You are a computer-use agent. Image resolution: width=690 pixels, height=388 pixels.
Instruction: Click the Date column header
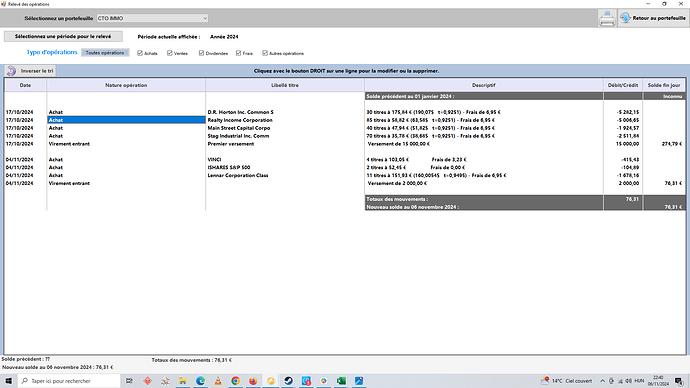[26, 85]
